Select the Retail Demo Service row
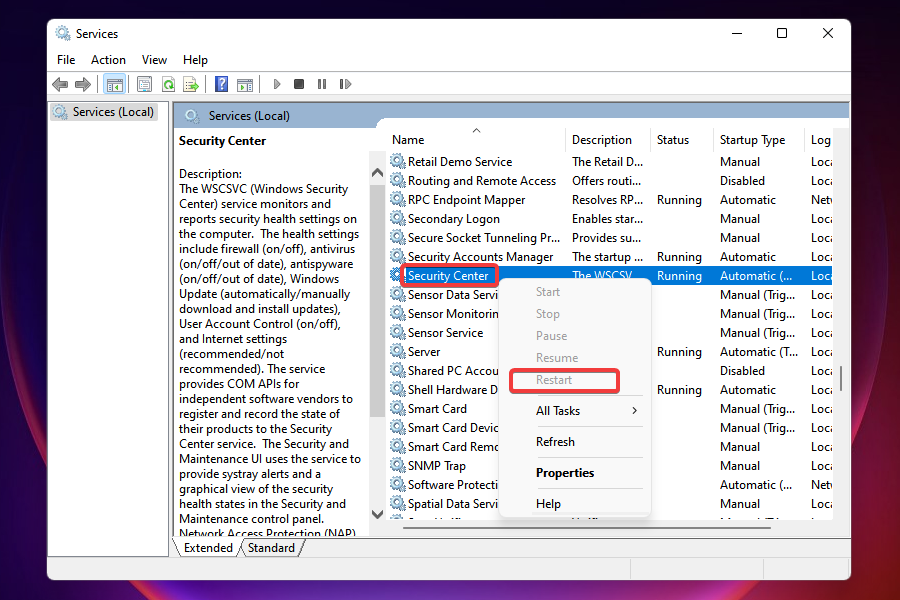 pos(611,162)
